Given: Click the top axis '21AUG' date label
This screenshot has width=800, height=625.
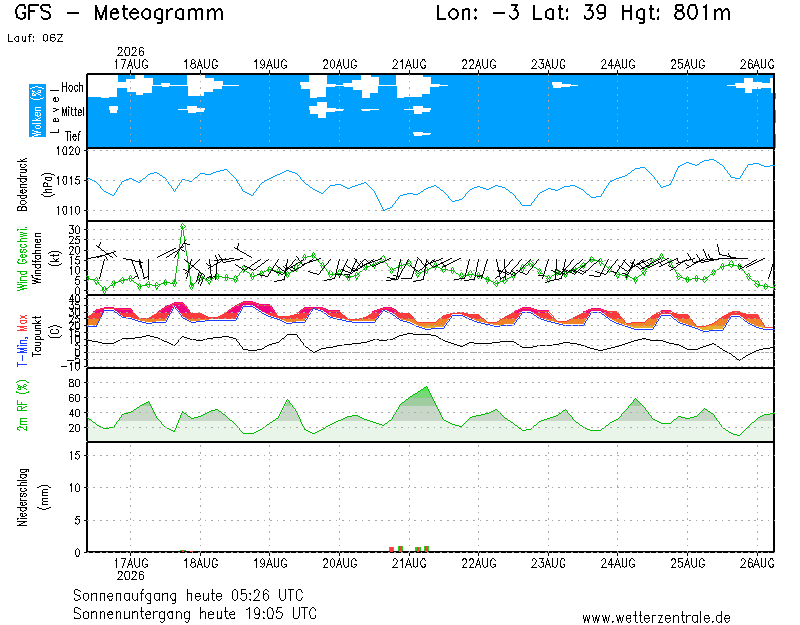Looking at the screenshot, I should (x=409, y=65).
